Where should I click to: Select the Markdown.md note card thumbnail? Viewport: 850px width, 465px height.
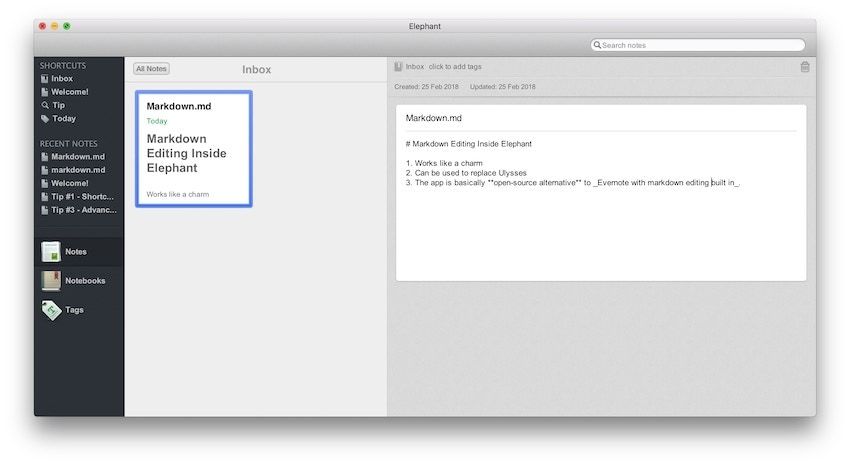pos(194,149)
